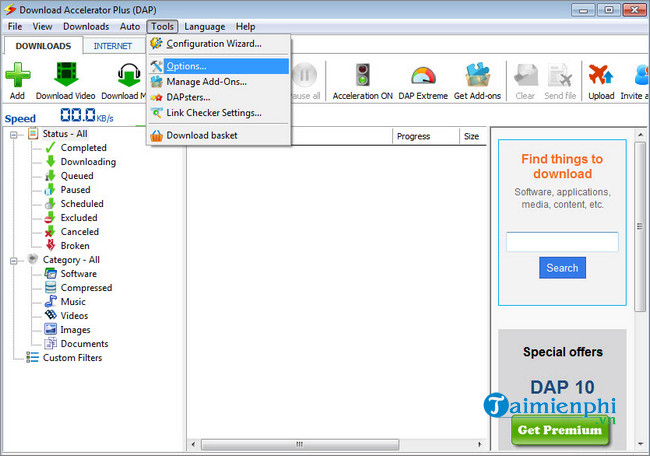The height and width of the screenshot is (456, 650).
Task: Click the Pause all toolbar button
Action: pos(306,81)
